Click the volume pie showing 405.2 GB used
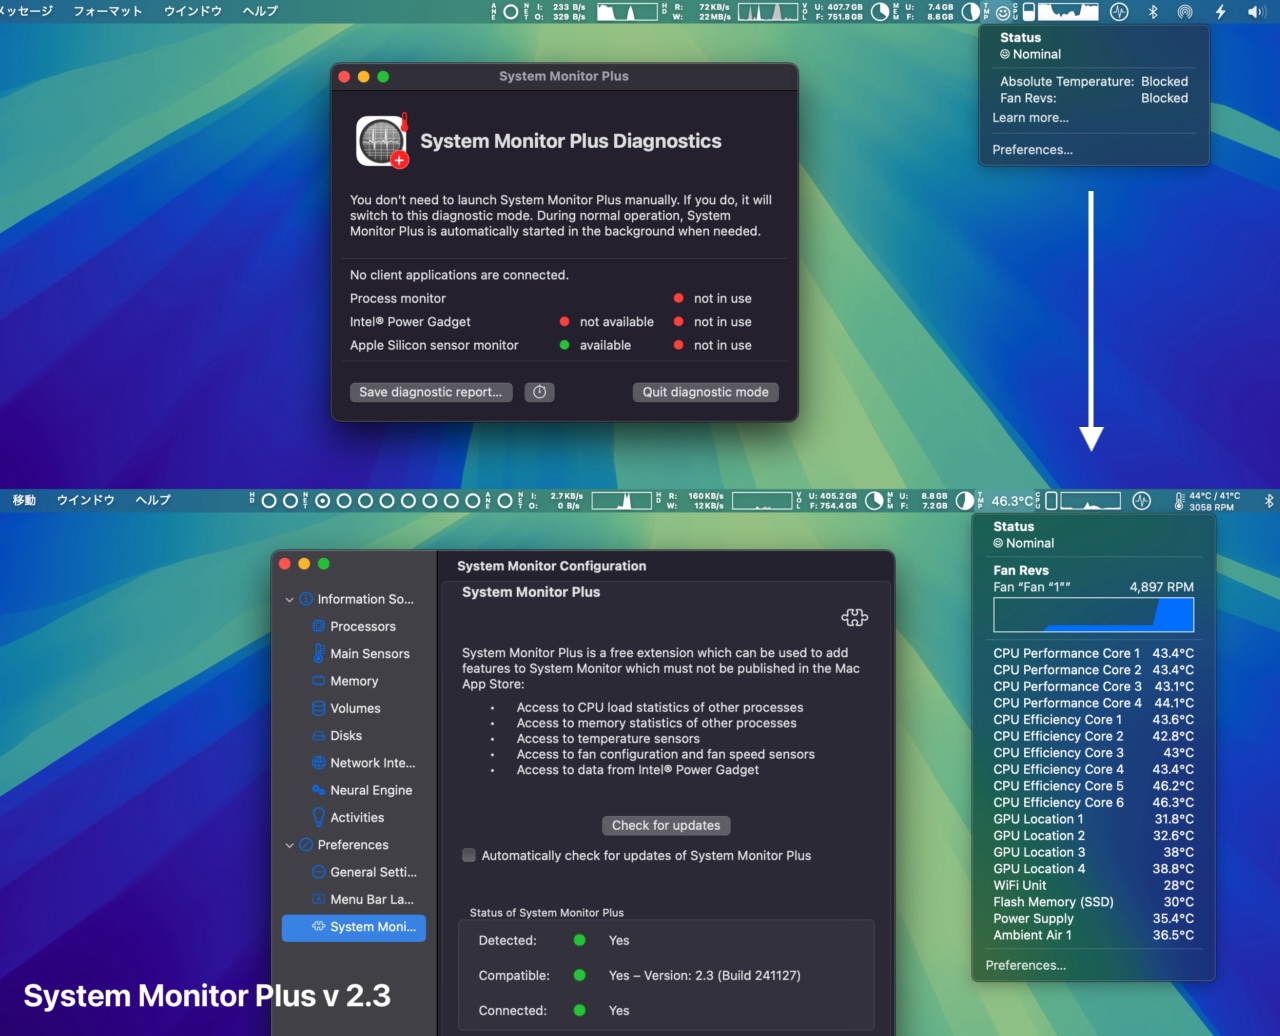 coord(874,501)
